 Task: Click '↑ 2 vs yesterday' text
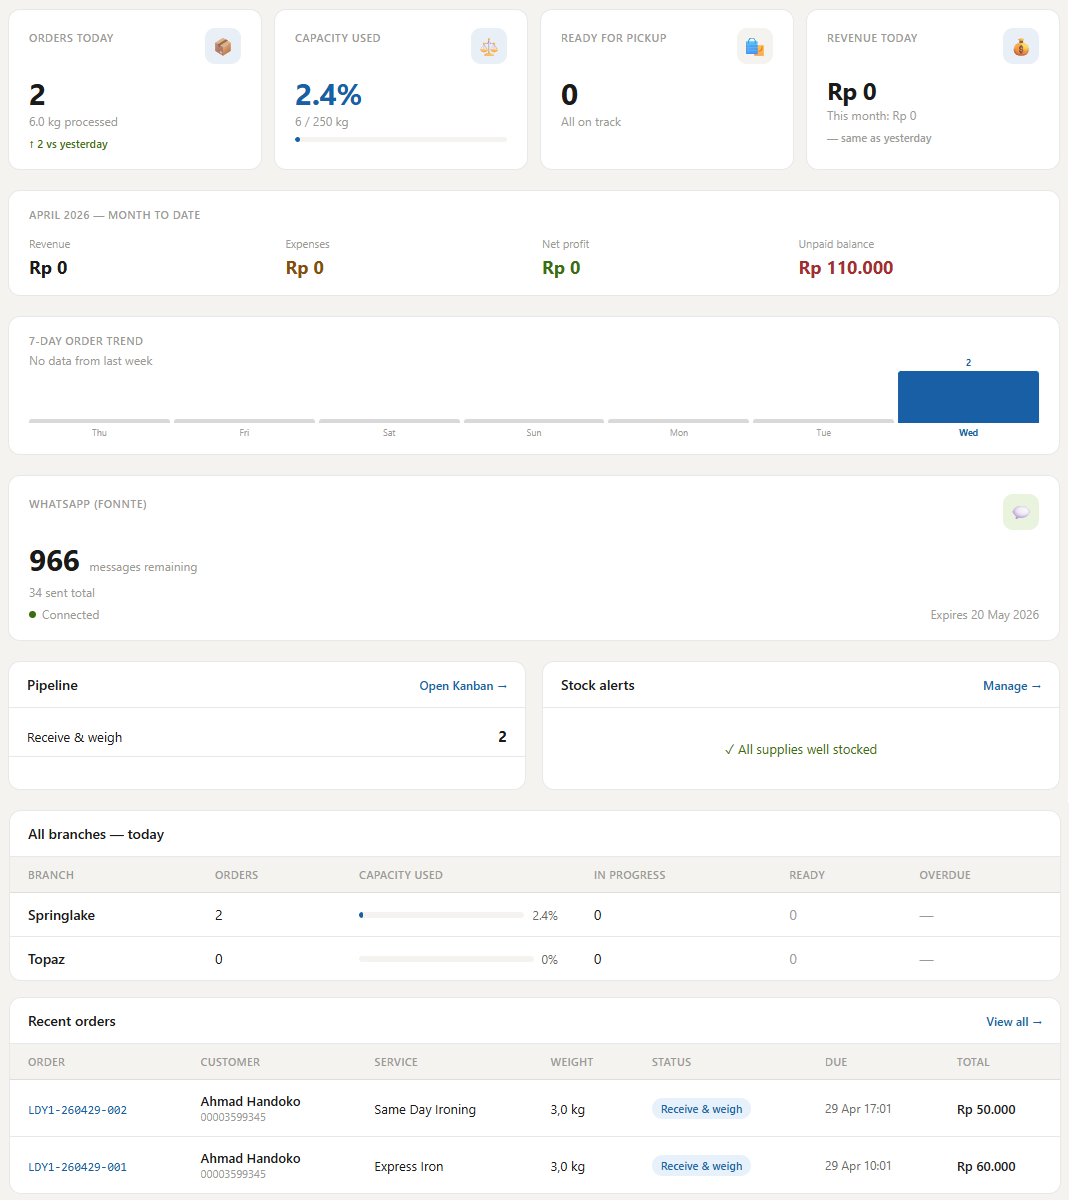tap(68, 144)
